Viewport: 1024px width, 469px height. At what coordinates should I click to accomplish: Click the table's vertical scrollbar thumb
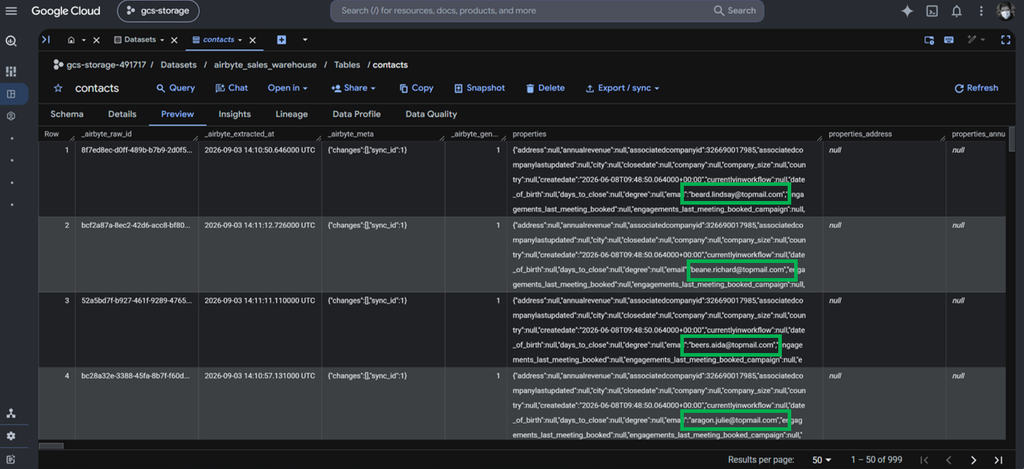[1012, 138]
